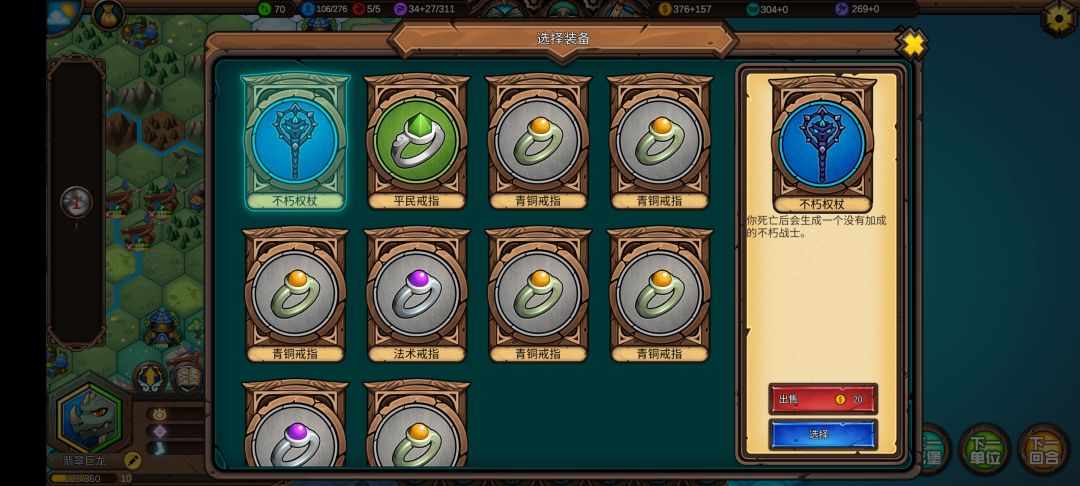Close the 选择装备 equipment dialog
The width and height of the screenshot is (1080, 486).
pyautogui.click(x=913, y=45)
